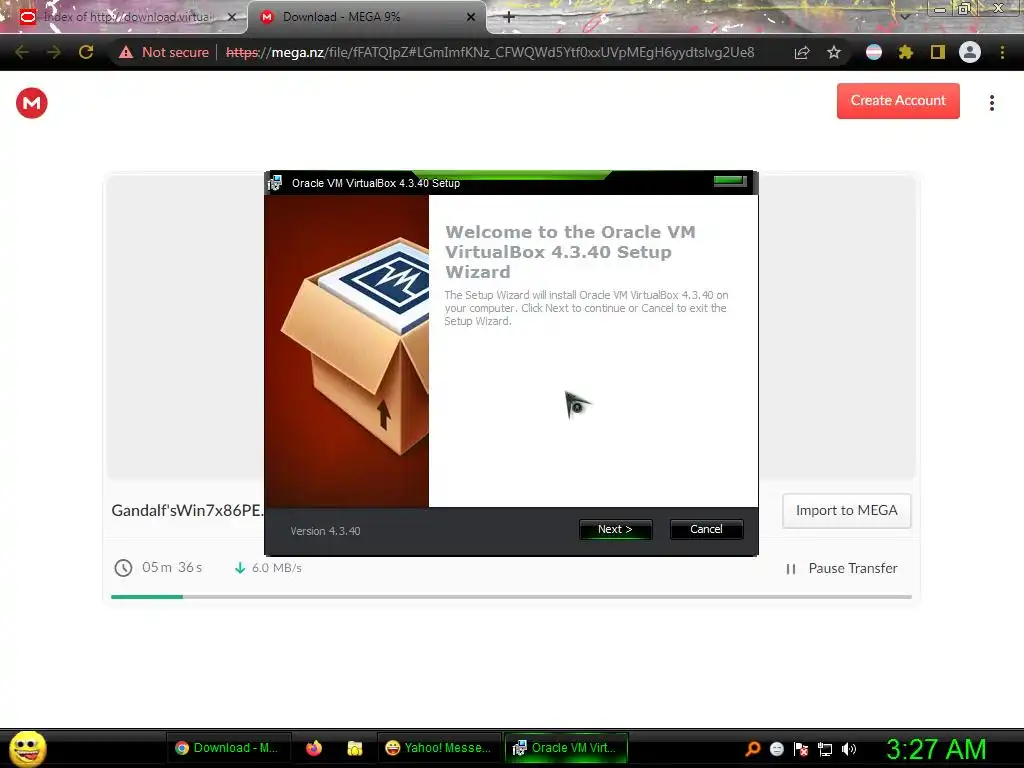Click the round white tray icon
Screen dimensions: 1024x768
(776, 749)
